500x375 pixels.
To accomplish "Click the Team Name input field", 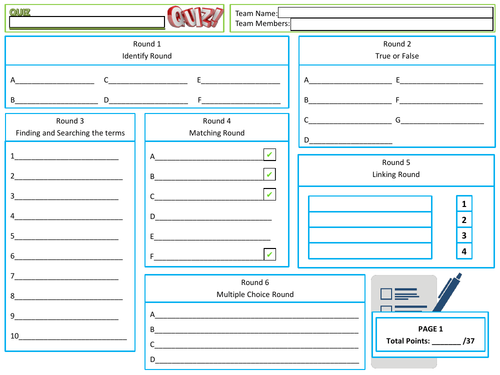I will click(386, 13).
